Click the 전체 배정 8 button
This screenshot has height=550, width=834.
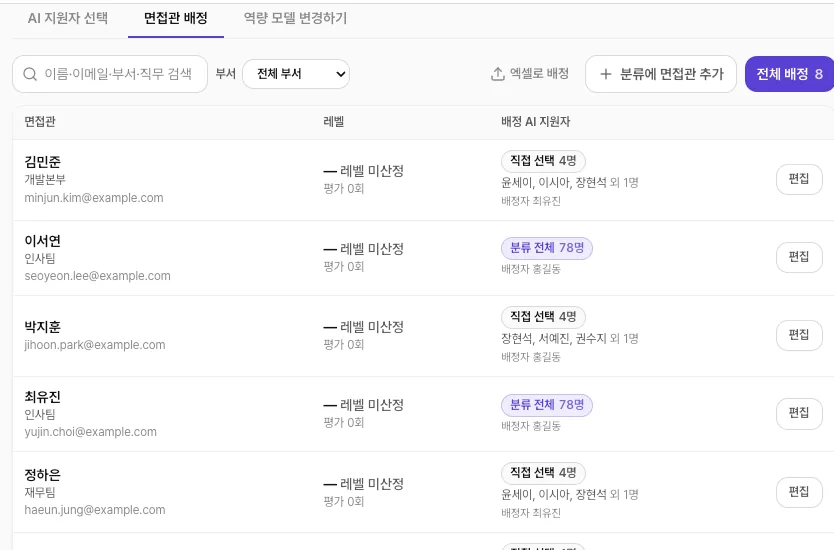coord(789,74)
